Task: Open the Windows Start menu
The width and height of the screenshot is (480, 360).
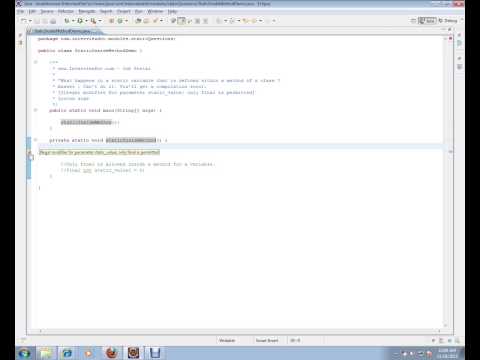Action: [x=24, y=353]
